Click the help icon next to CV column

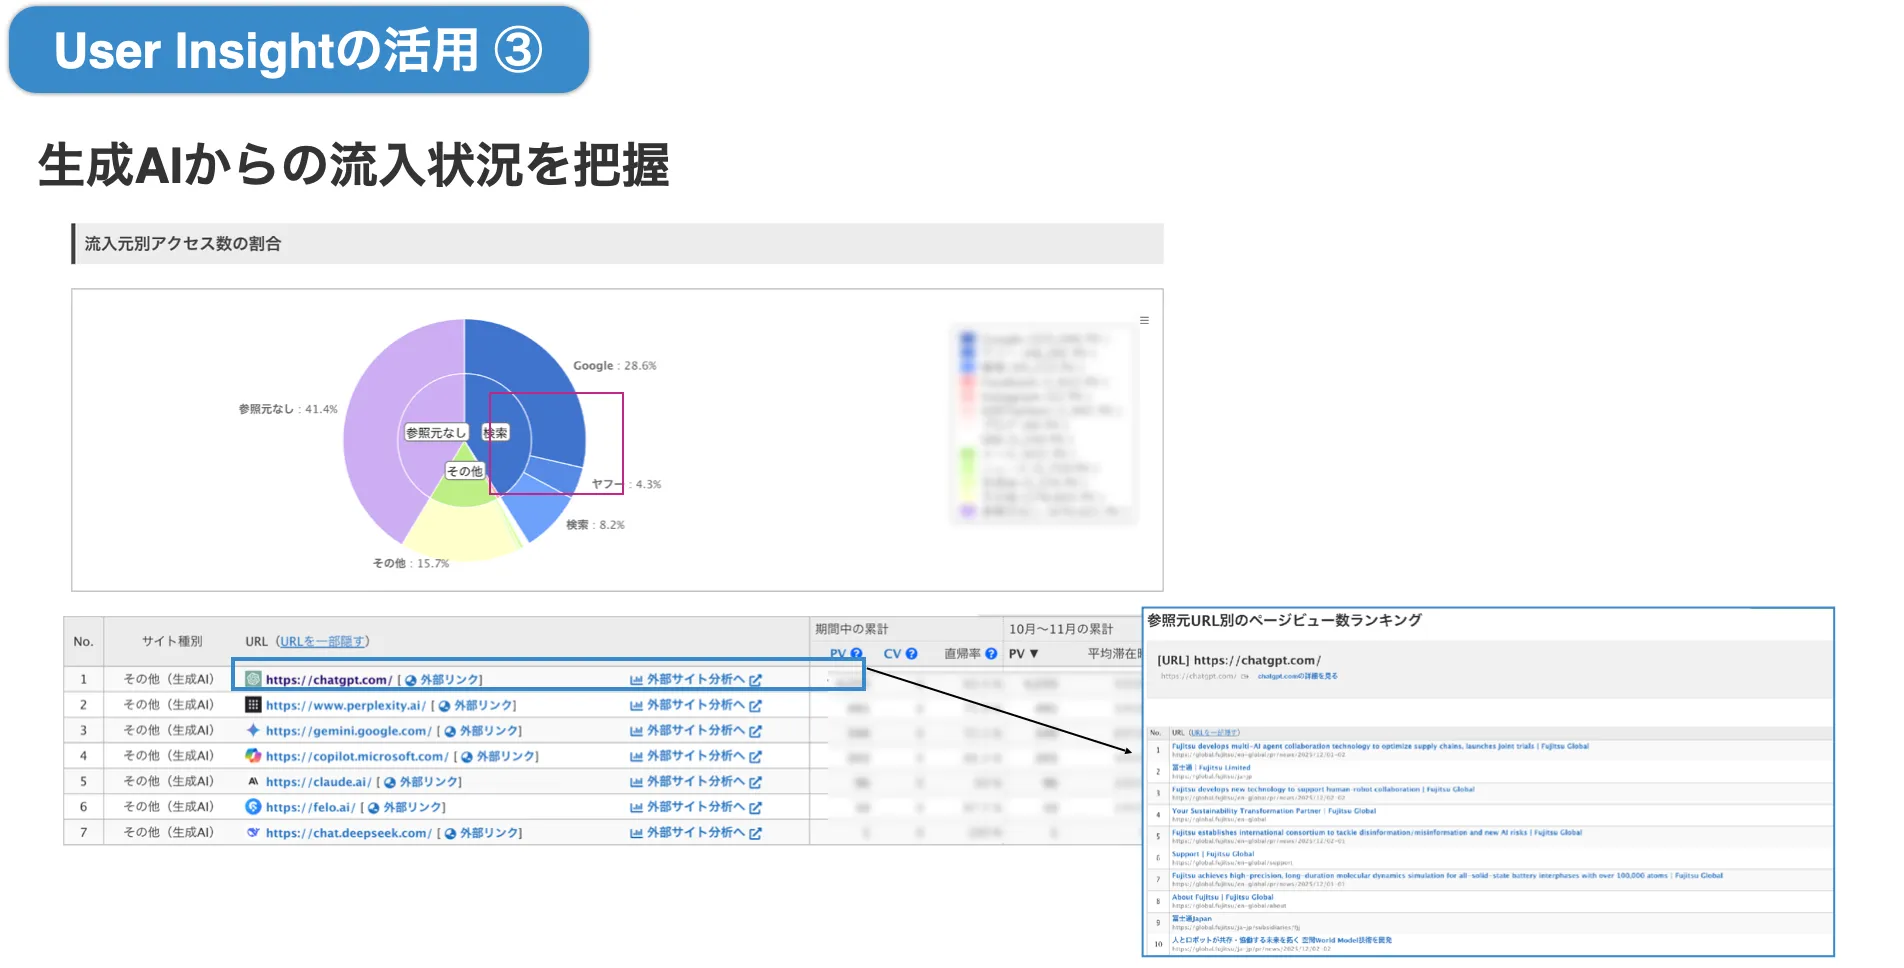(x=911, y=654)
